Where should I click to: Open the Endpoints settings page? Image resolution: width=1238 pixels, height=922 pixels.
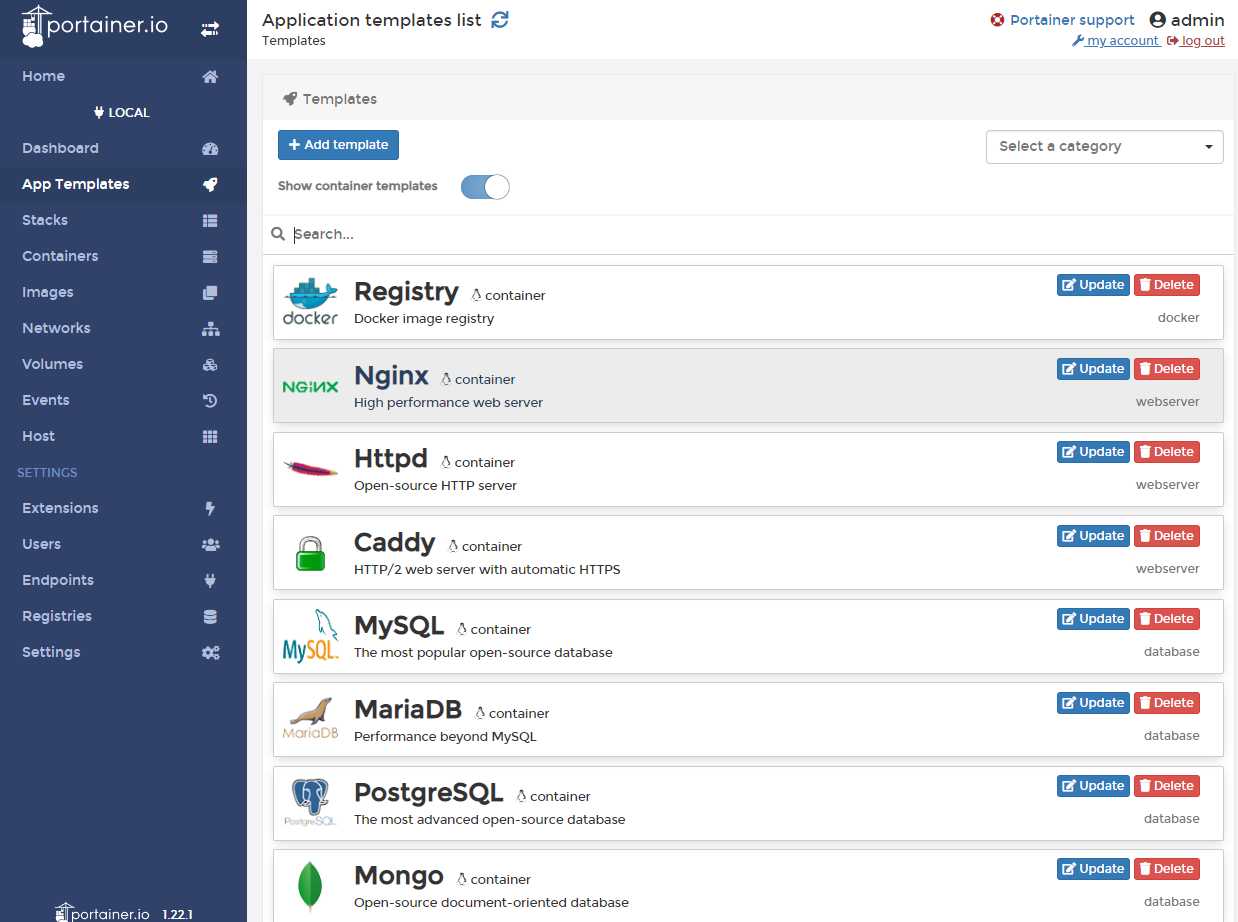[58, 581]
